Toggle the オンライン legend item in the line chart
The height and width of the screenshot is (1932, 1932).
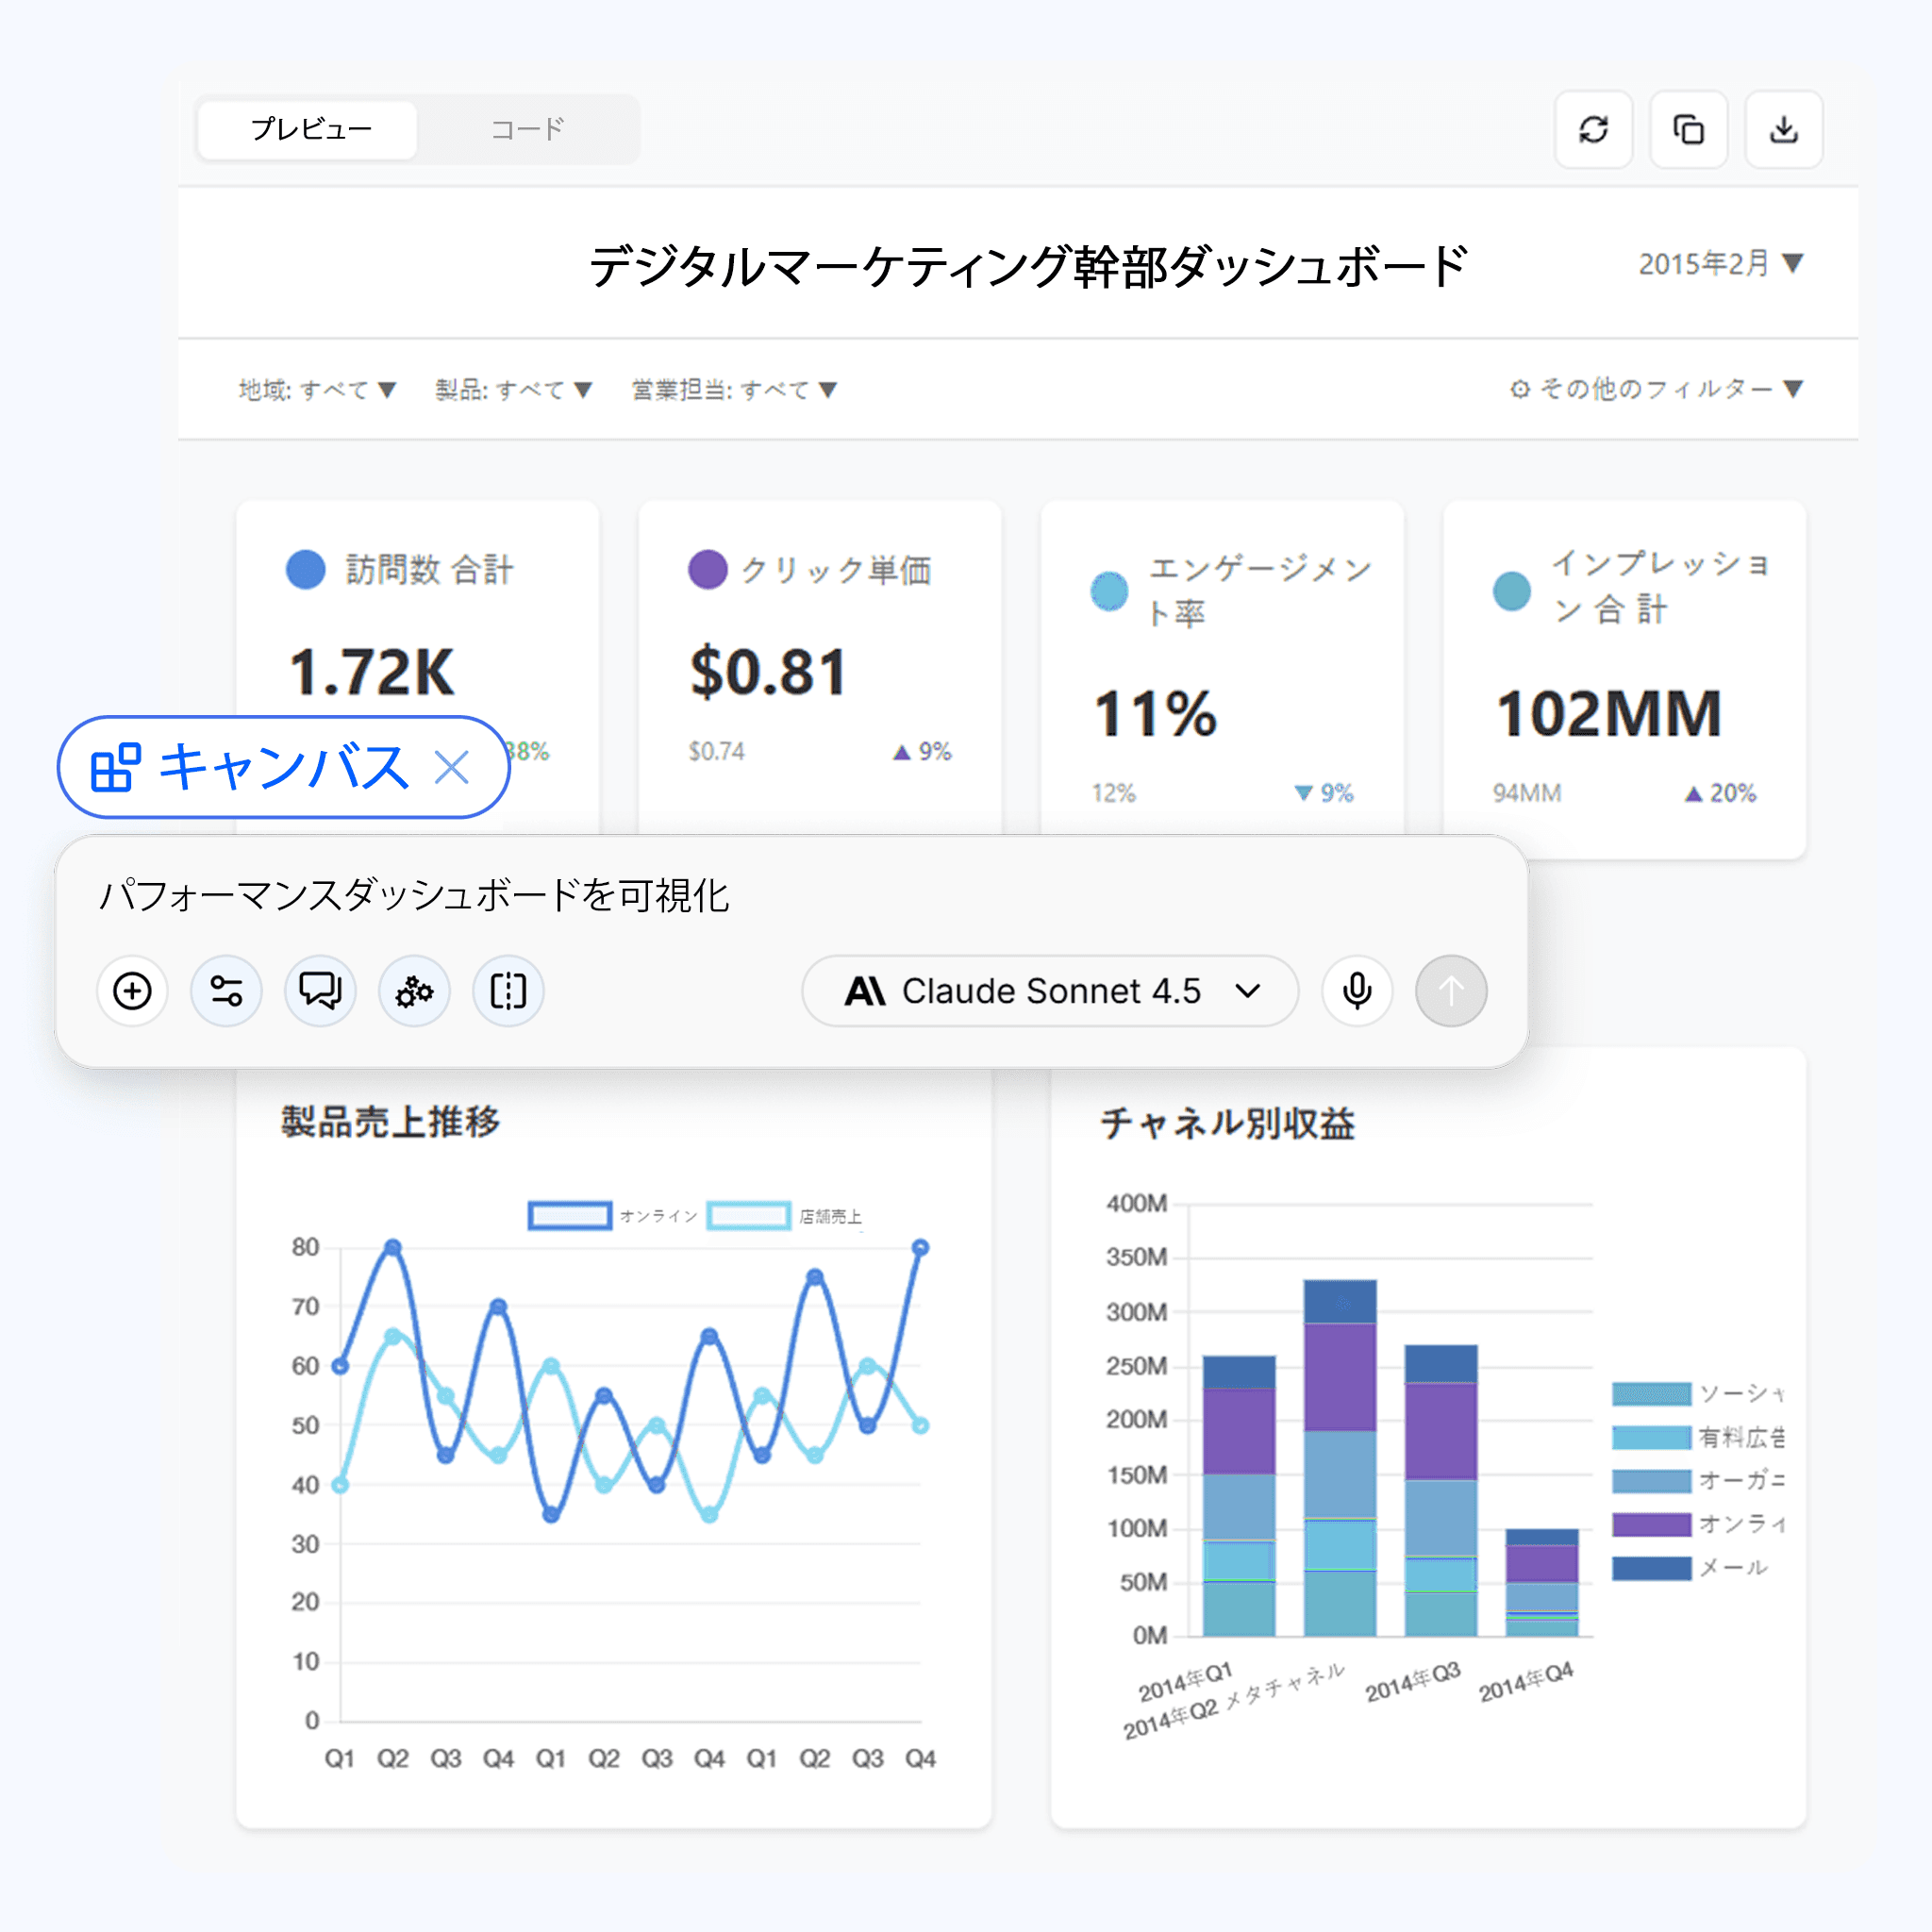570,1215
